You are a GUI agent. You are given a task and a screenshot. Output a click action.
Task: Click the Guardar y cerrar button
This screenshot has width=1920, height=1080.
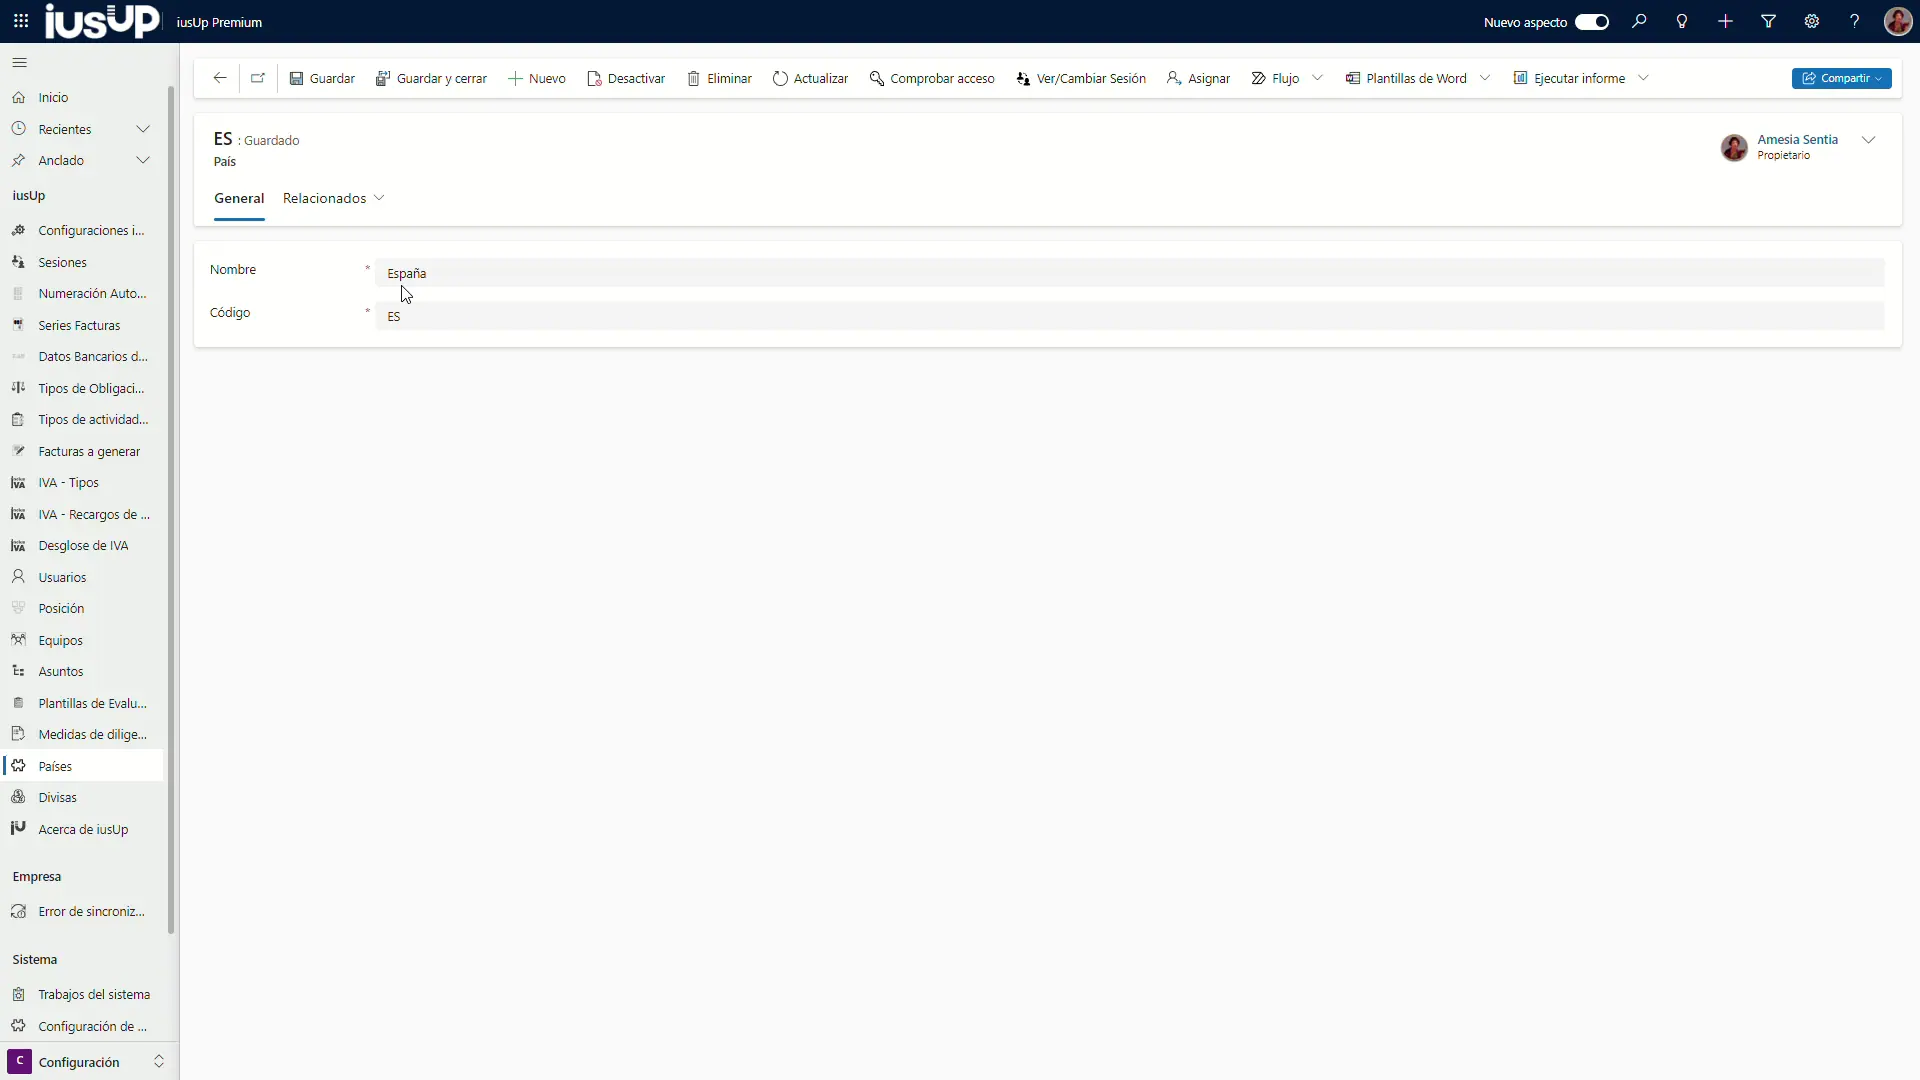431,78
